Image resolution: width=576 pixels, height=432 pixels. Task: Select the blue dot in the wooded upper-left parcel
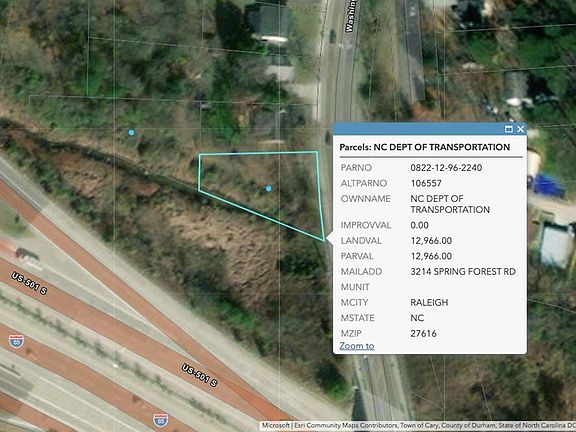click(131, 133)
